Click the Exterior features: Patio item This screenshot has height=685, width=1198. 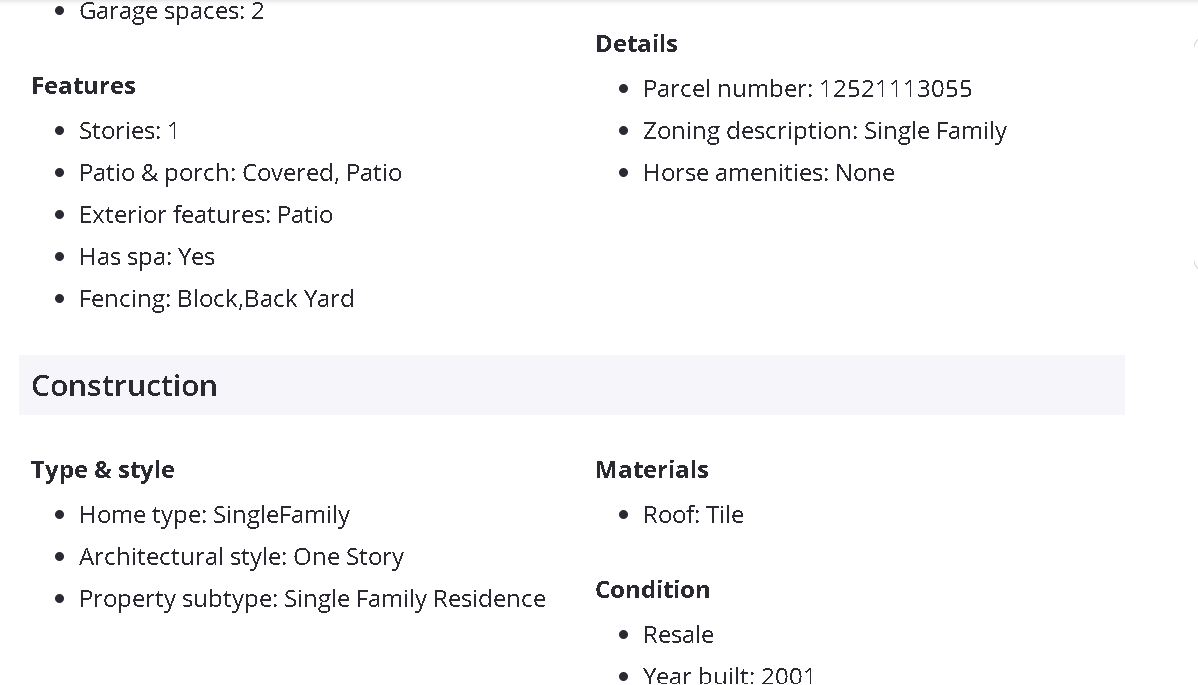click(x=205, y=215)
